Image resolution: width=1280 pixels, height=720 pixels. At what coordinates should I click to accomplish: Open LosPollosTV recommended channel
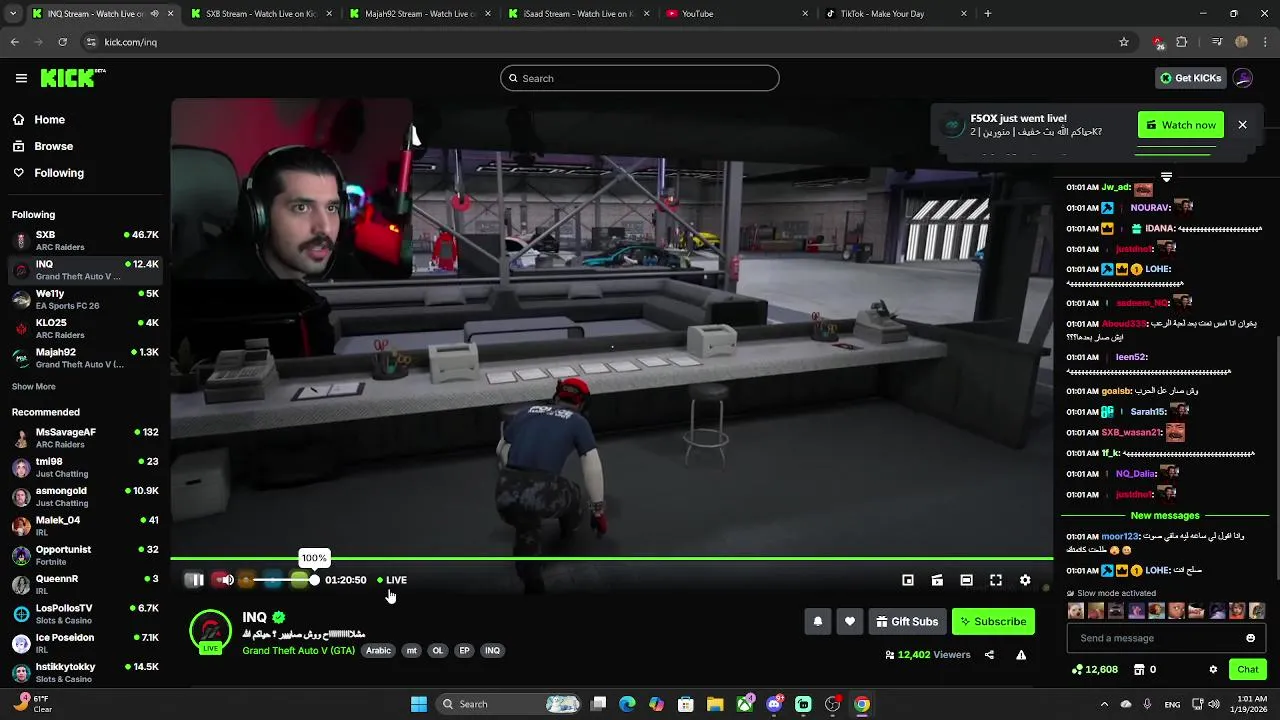(85, 614)
